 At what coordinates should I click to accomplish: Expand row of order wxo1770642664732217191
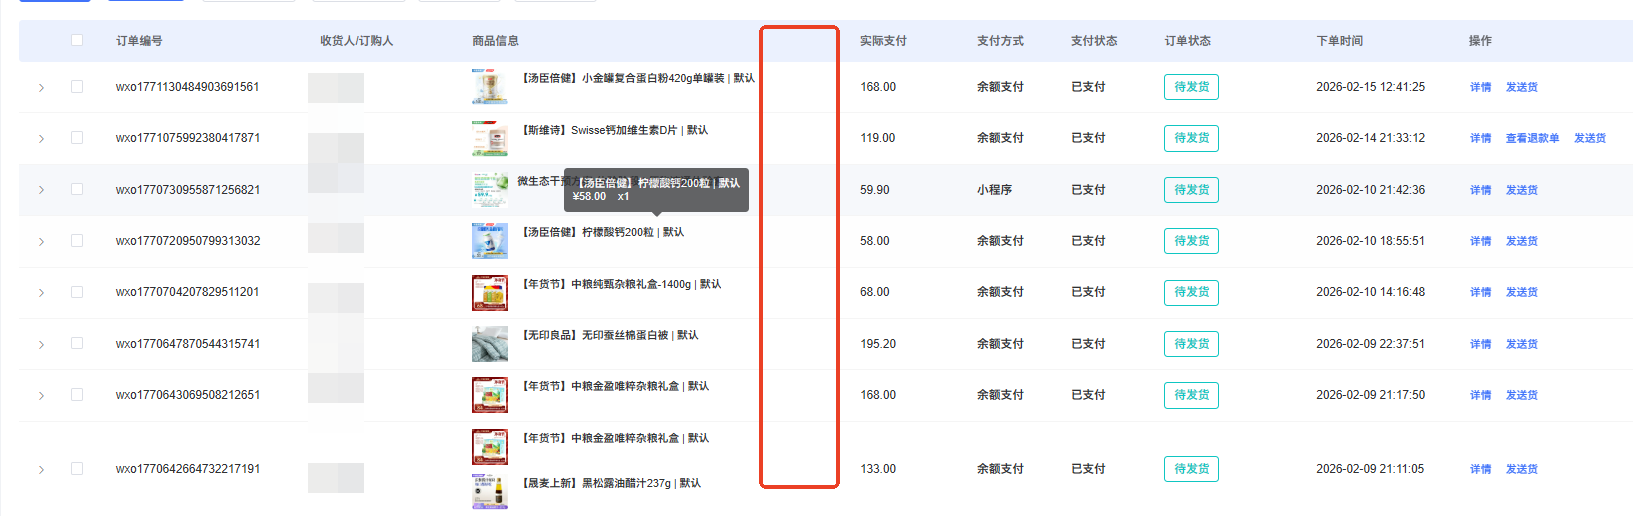pyautogui.click(x=41, y=470)
